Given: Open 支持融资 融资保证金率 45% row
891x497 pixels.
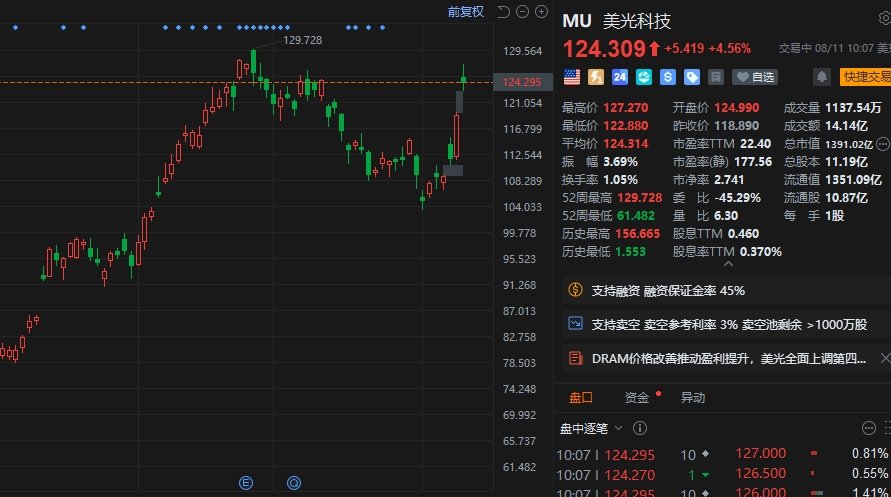Looking at the screenshot, I should tap(727, 291).
